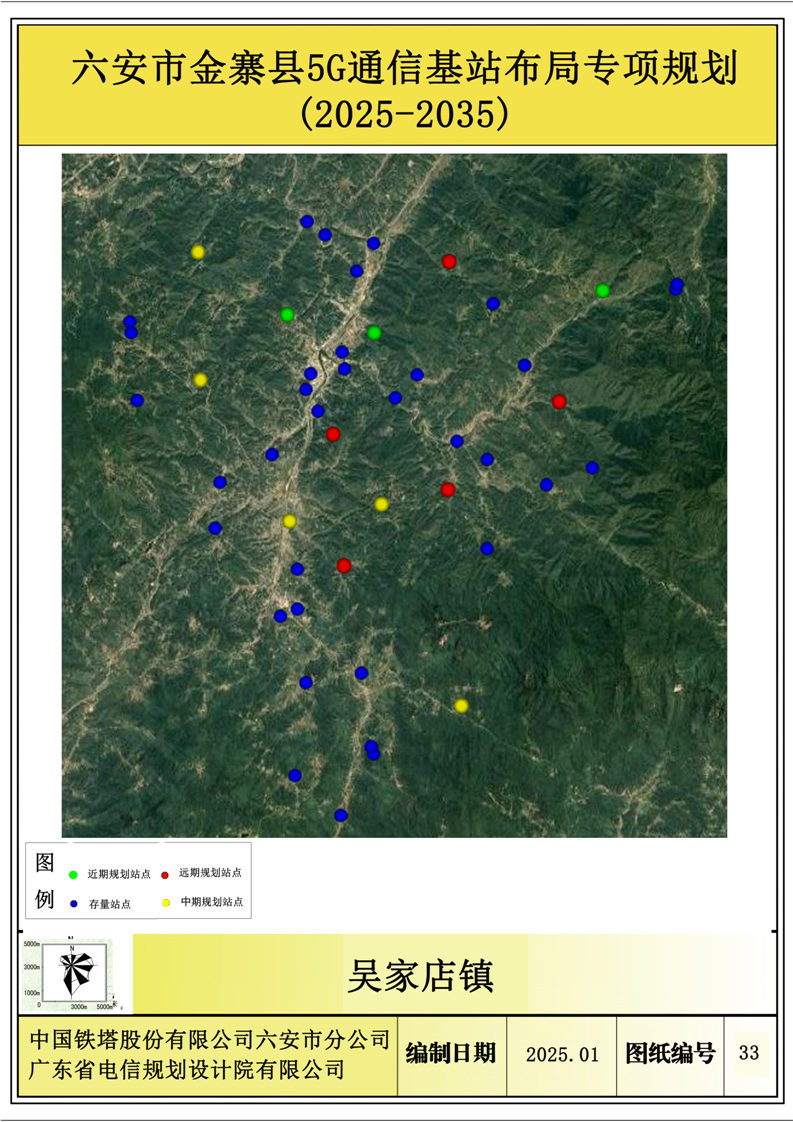Select the northernmost red marker on the map

[449, 262]
